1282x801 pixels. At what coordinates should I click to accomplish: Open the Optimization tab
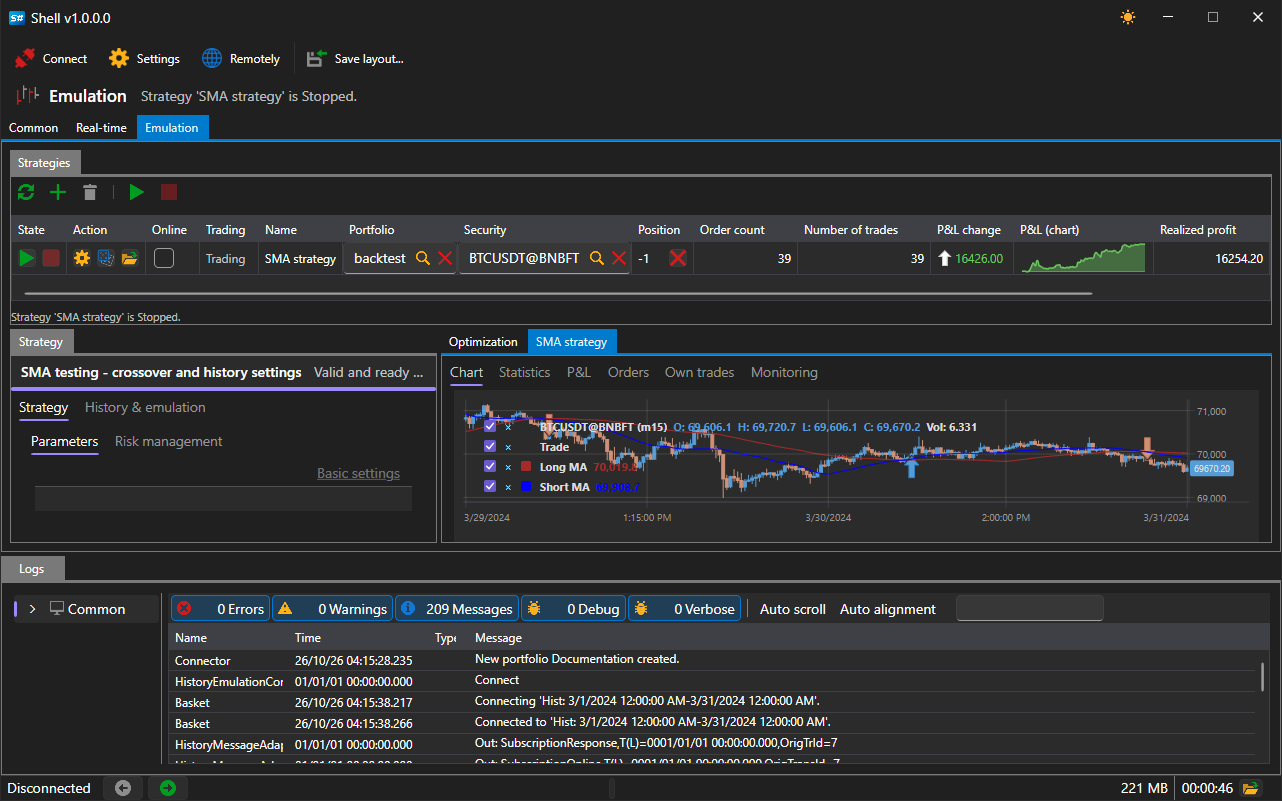click(x=483, y=342)
